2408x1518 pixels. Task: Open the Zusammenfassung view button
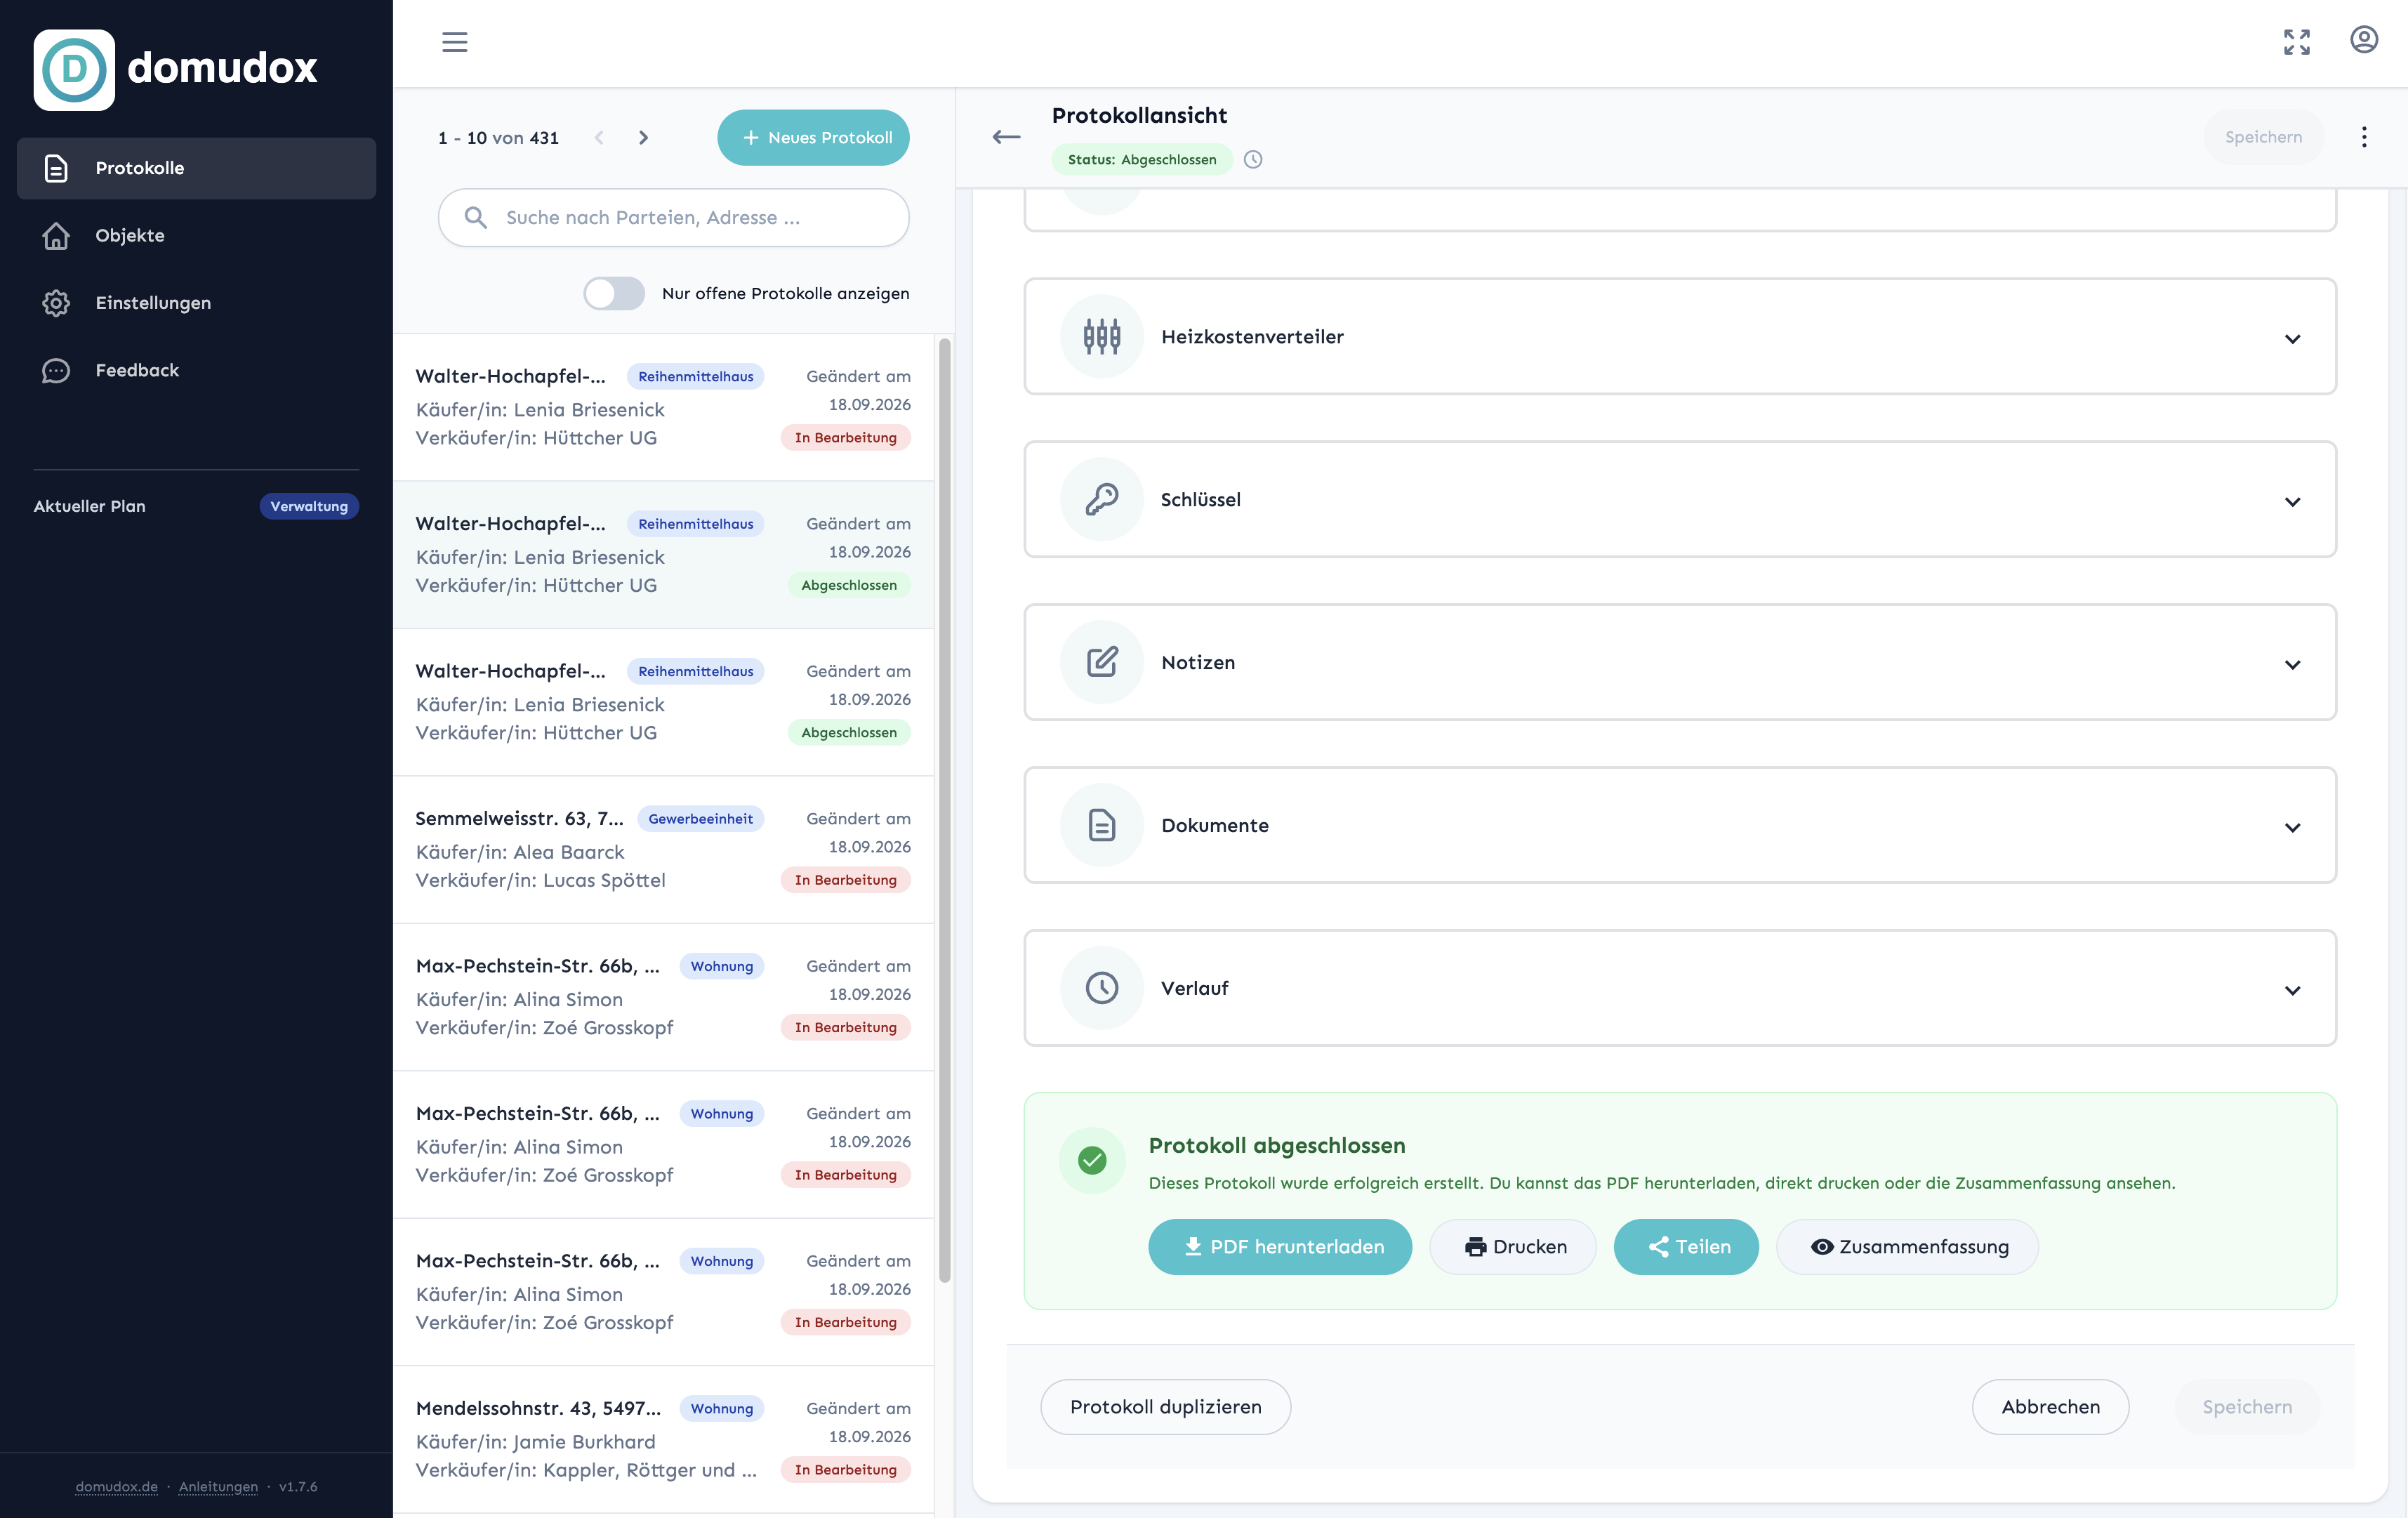coord(1907,1247)
